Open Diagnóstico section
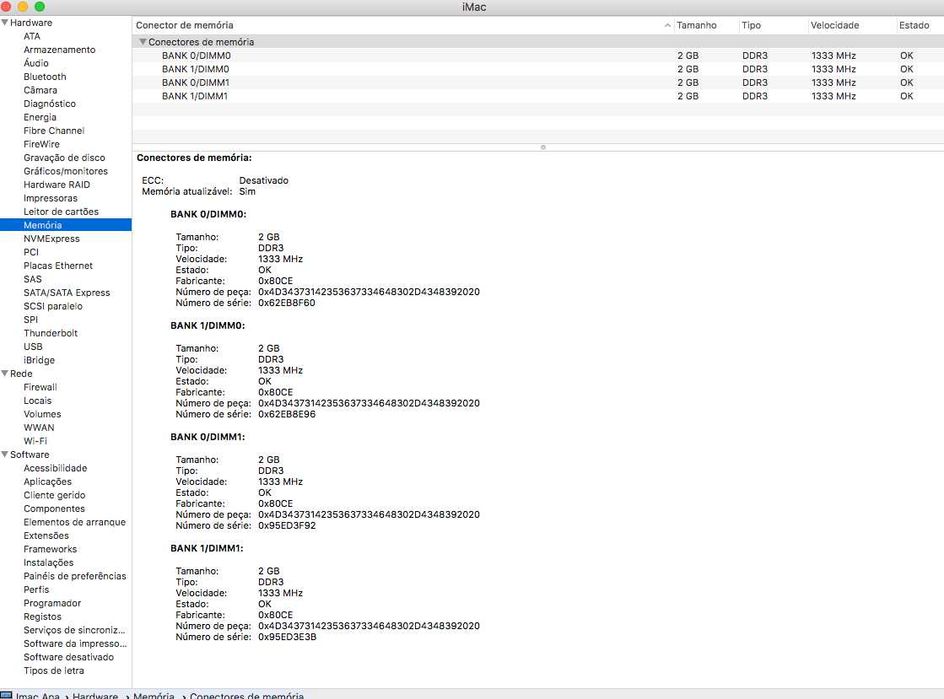 click(50, 104)
